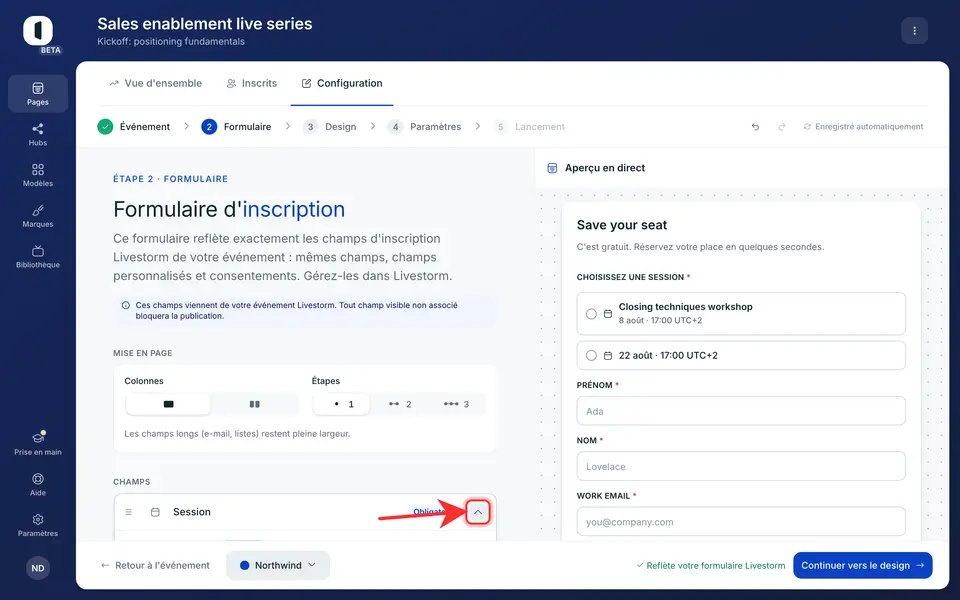Click the Prénom input field
This screenshot has height=600, width=960.
741,411
